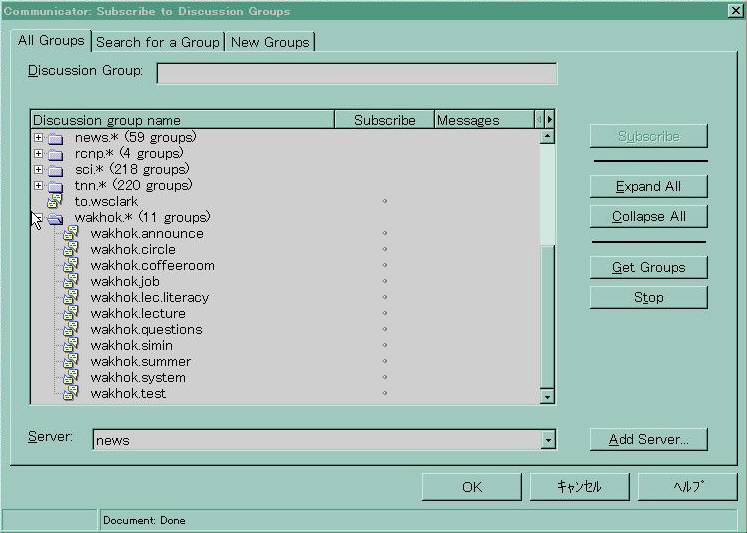Click the sci.* folder icon
747x533 pixels.
(x=55, y=170)
